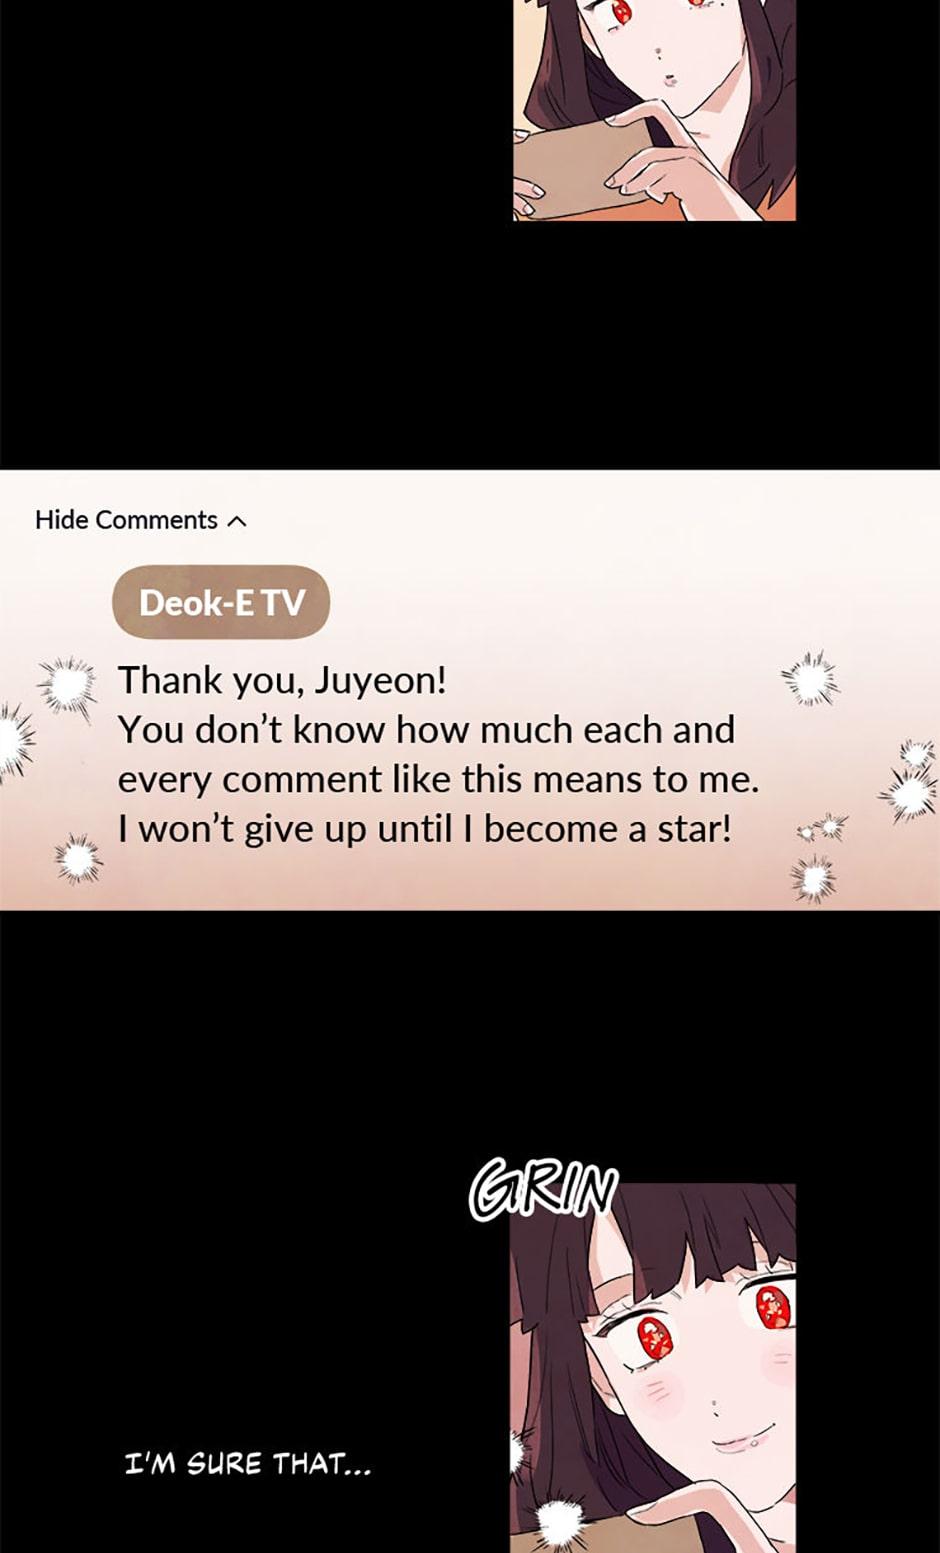Tap the top panel of girl holding phone

coord(654,110)
